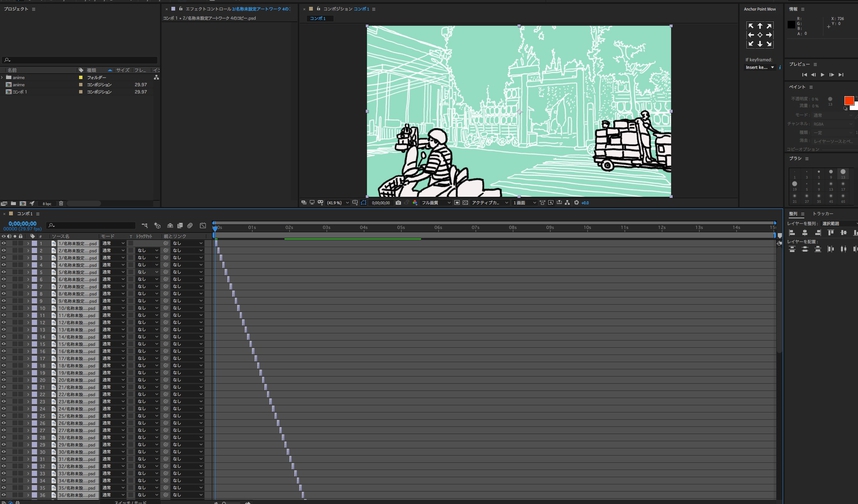The image size is (858, 504).
Task: Click the center anchor point icon
Action: (759, 35)
